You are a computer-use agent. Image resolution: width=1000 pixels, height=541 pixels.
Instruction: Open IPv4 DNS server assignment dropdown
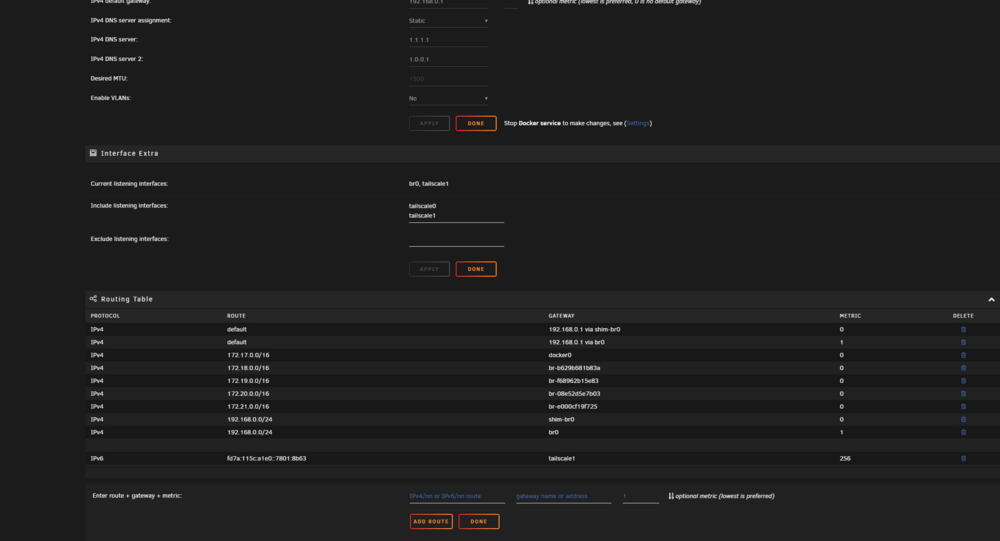coord(448,20)
